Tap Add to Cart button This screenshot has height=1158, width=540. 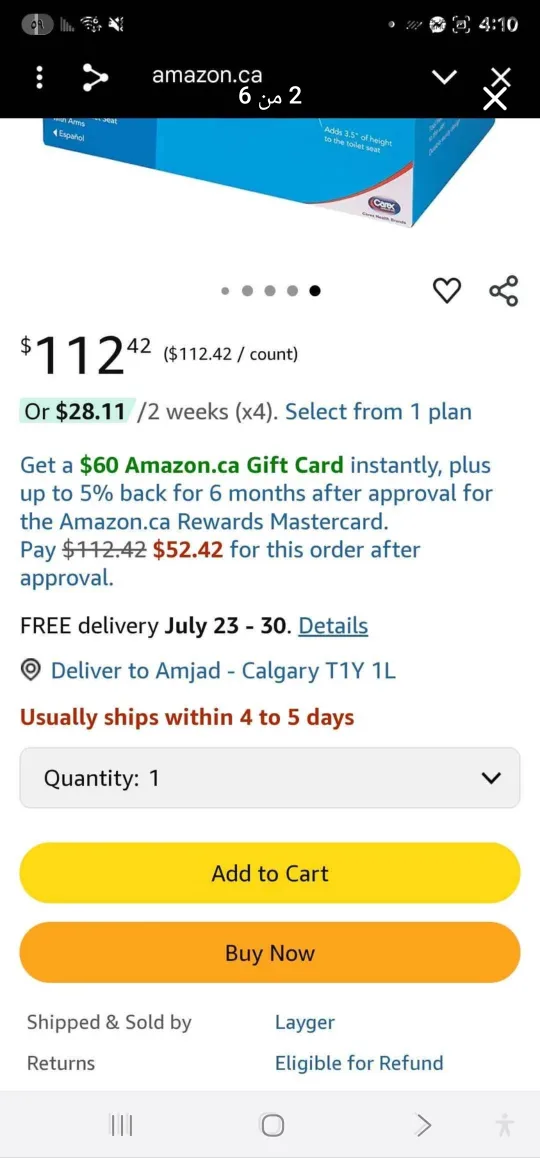pyautogui.click(x=270, y=873)
